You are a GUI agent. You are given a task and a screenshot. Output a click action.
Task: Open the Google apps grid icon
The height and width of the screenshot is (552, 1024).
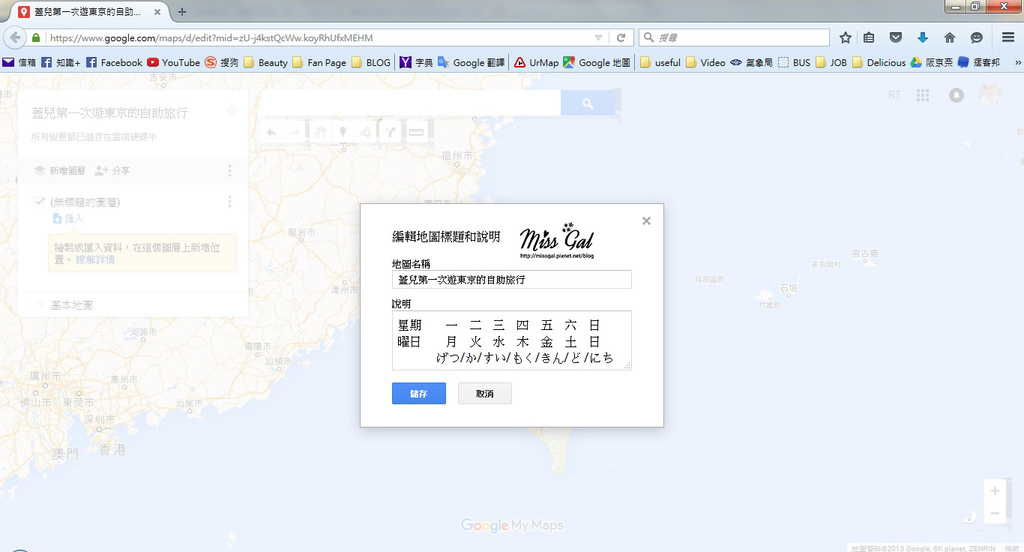coord(923,95)
